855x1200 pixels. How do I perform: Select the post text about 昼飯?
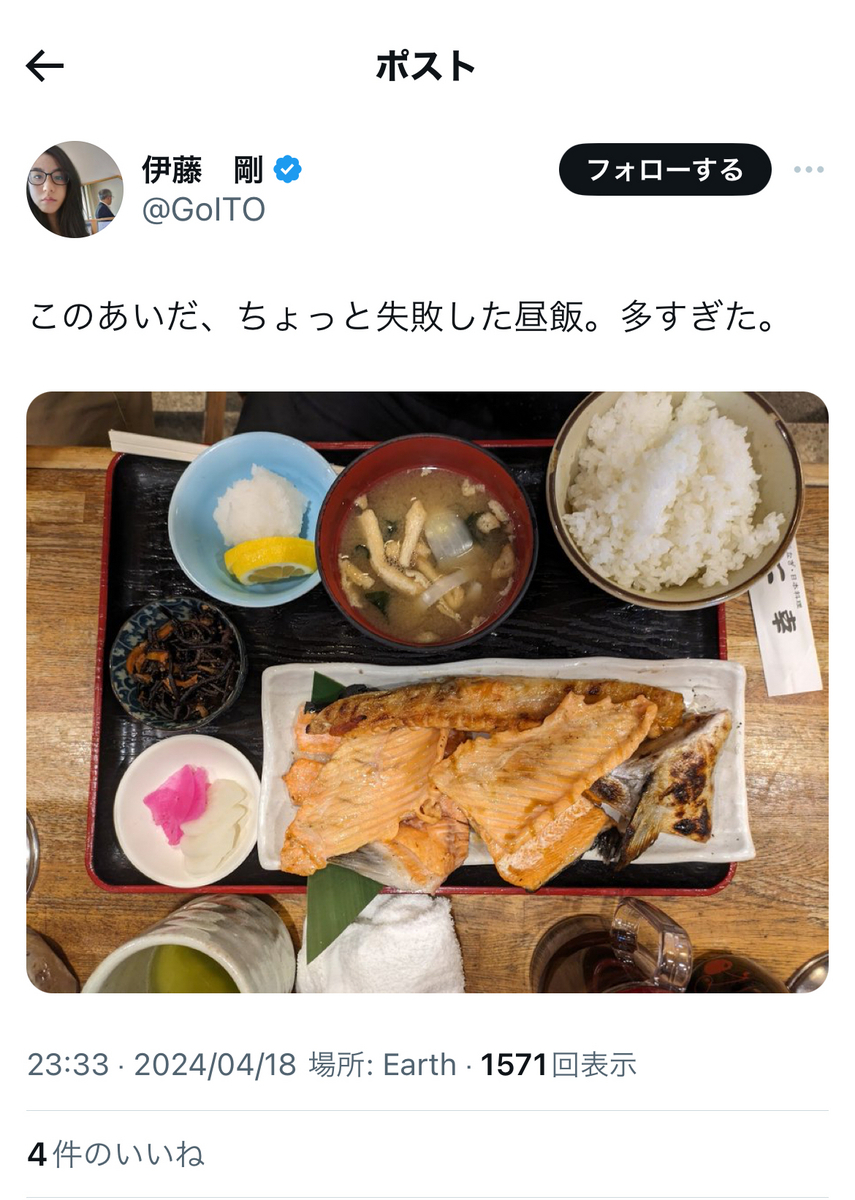pos(403,317)
